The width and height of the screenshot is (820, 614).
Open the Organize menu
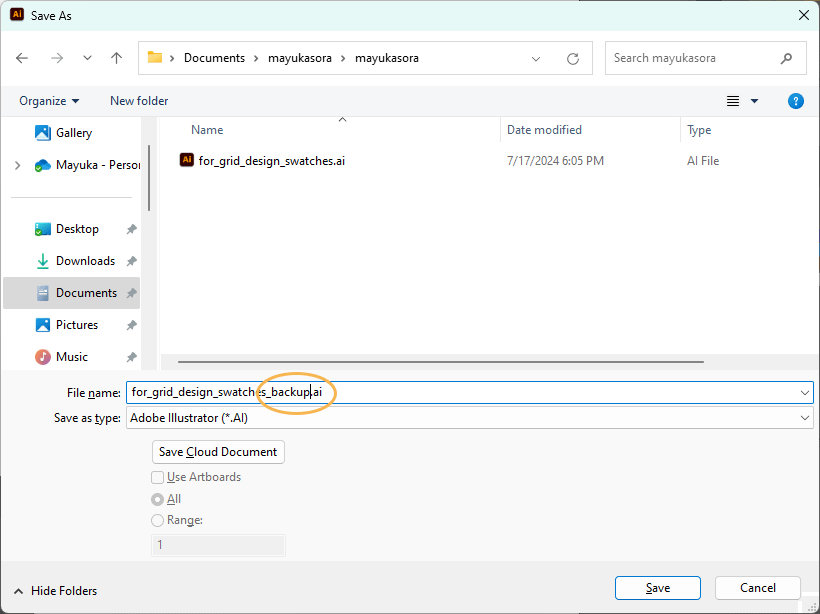[49, 101]
